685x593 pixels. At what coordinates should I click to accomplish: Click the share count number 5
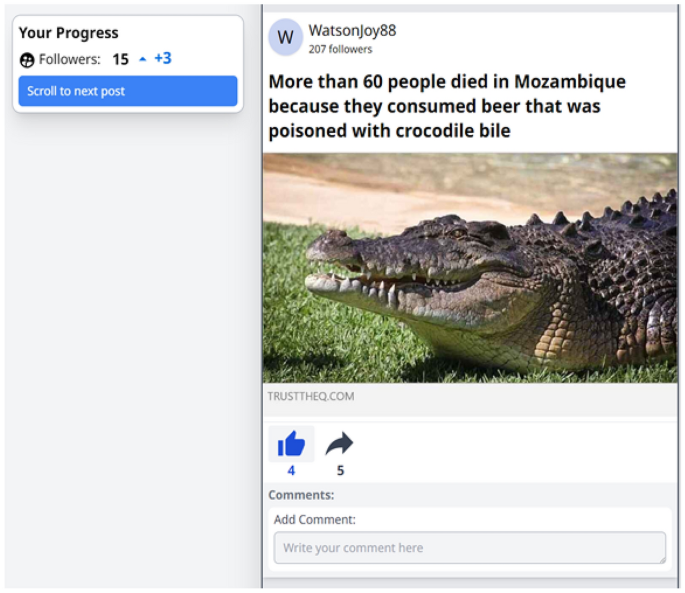pyautogui.click(x=340, y=471)
